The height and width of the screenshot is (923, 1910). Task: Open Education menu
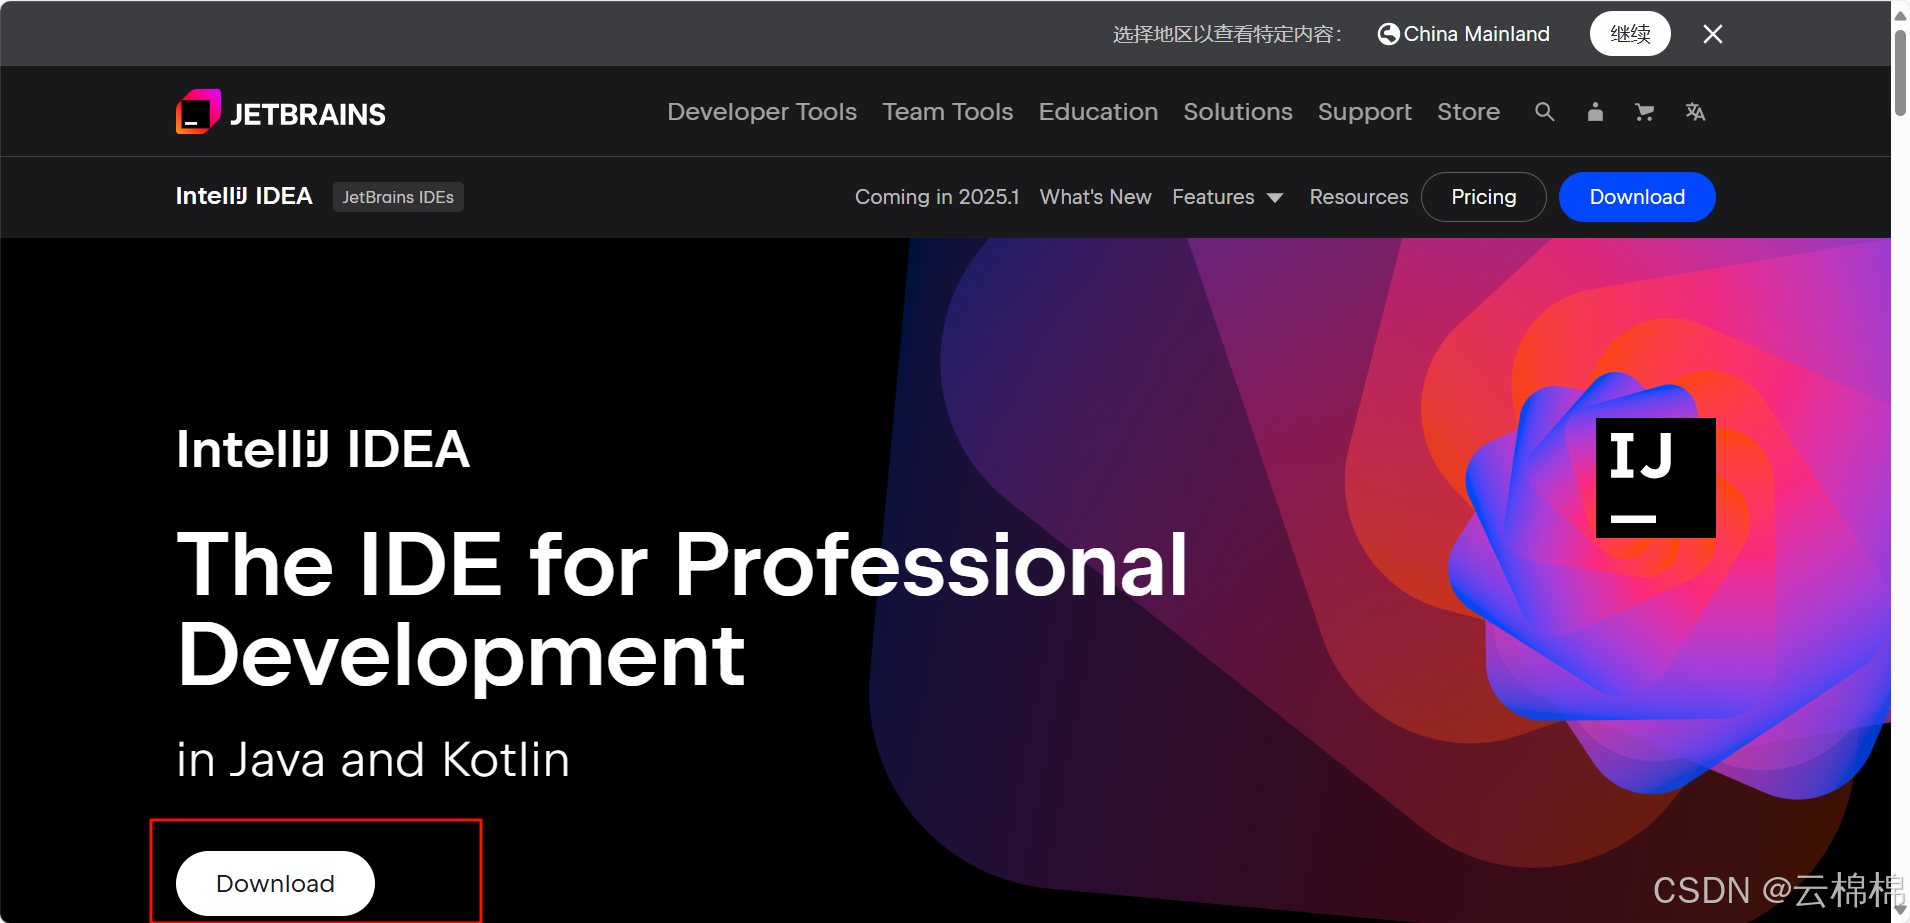tap(1098, 112)
